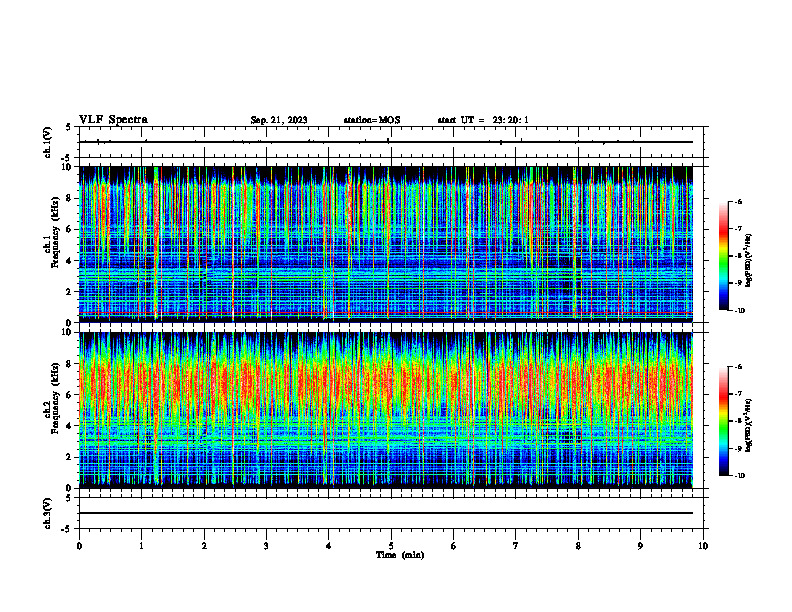The height and width of the screenshot is (612, 792).
Task: Click the ch.1 color scale bar
Action: [723, 256]
